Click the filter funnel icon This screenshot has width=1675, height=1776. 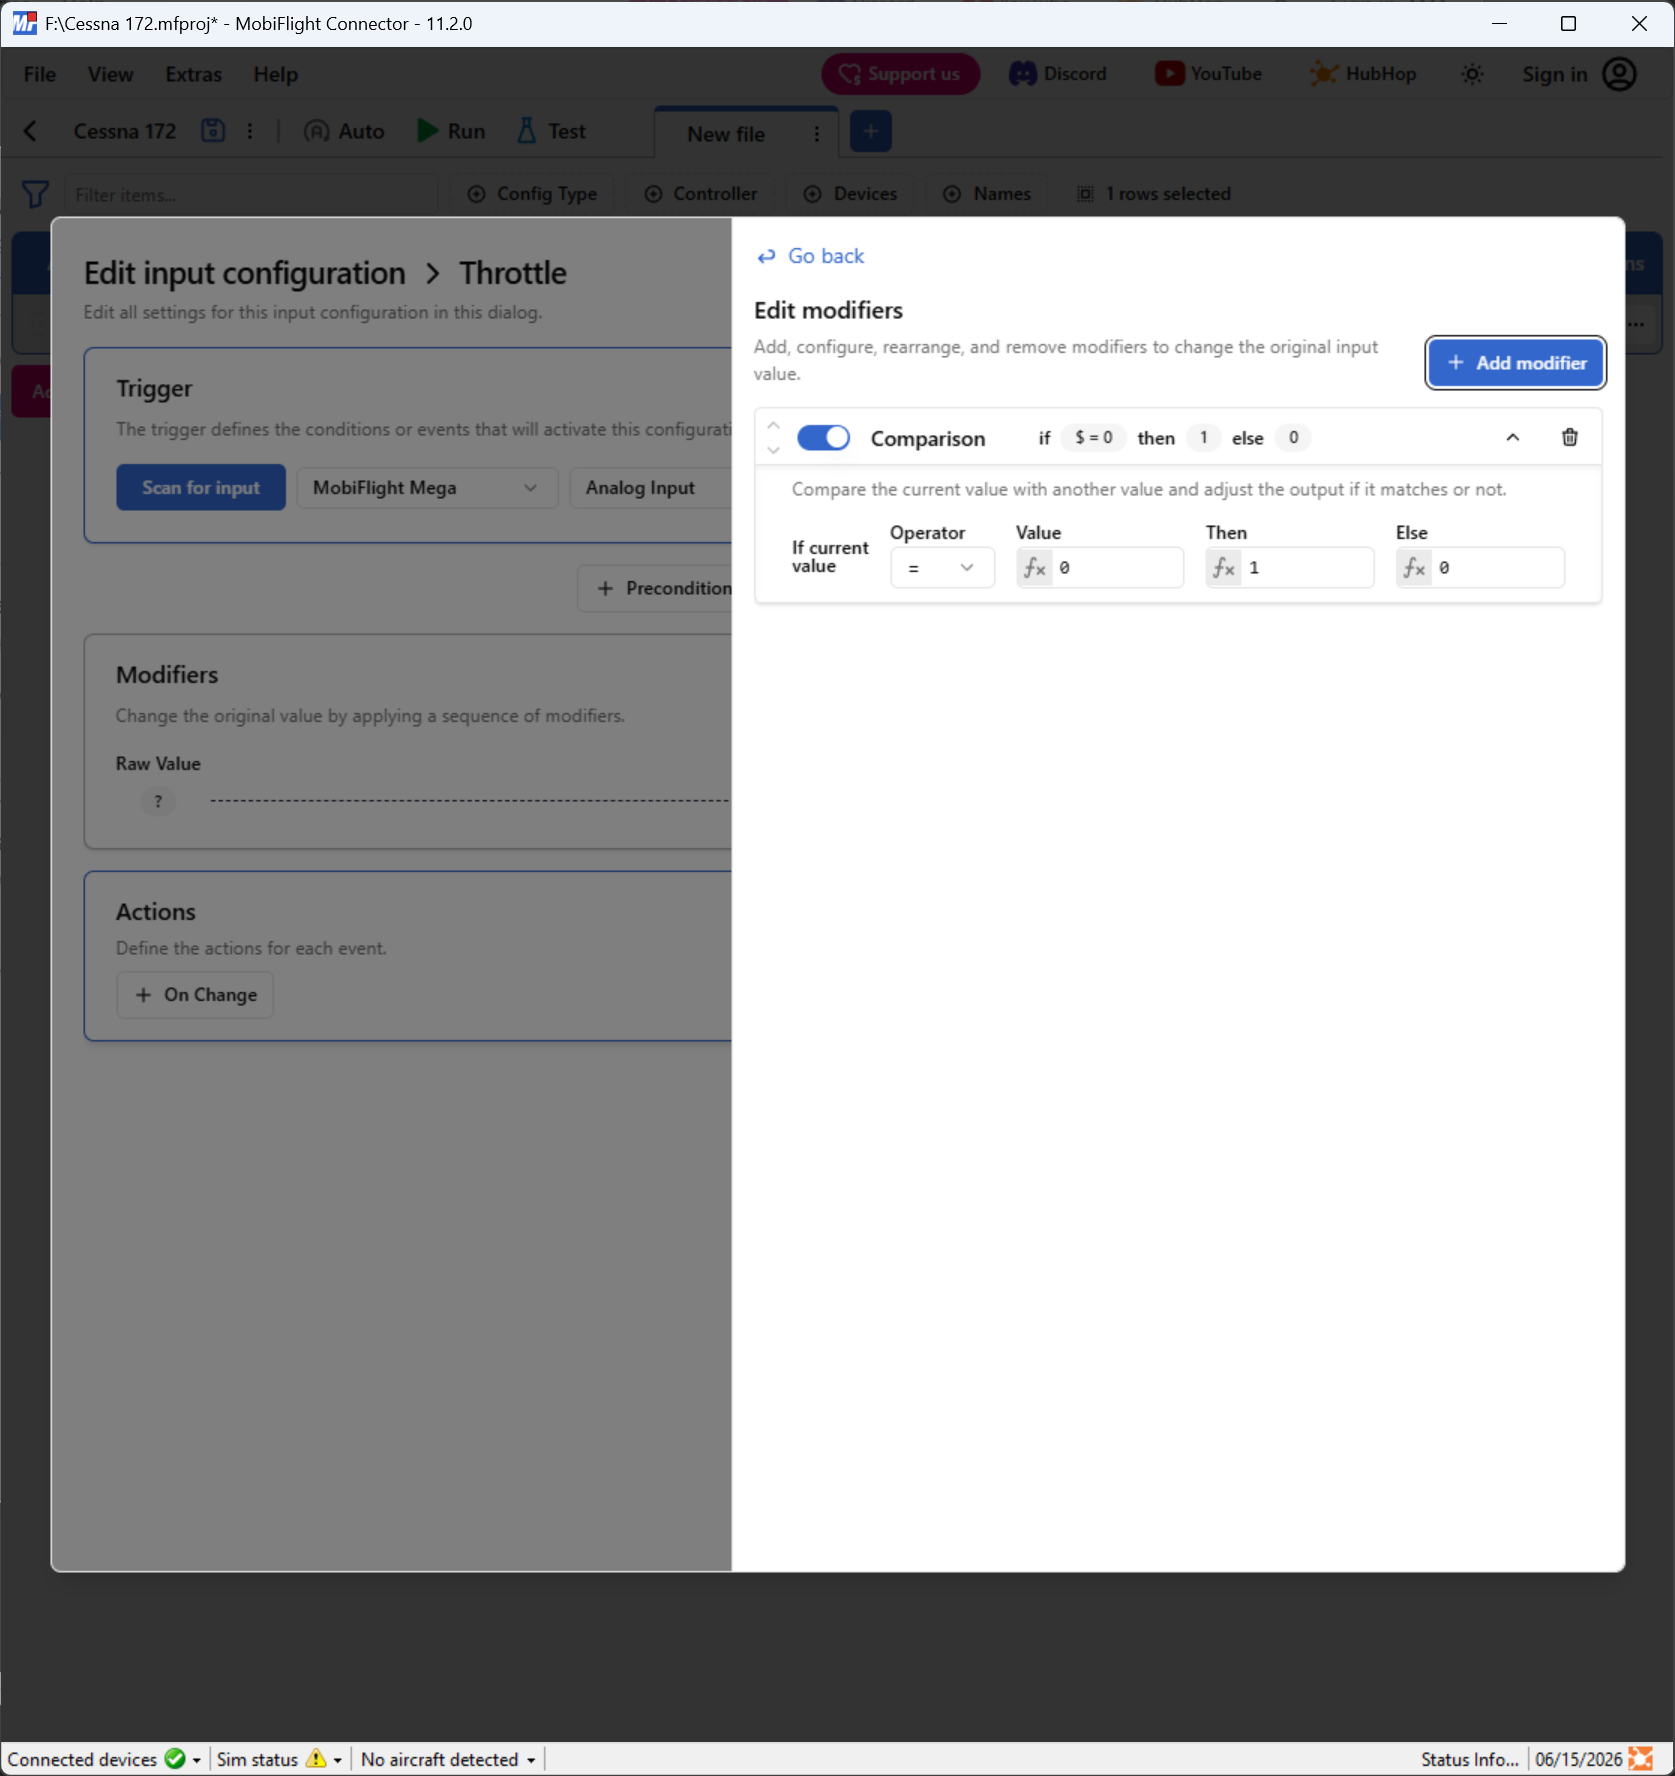(x=35, y=194)
